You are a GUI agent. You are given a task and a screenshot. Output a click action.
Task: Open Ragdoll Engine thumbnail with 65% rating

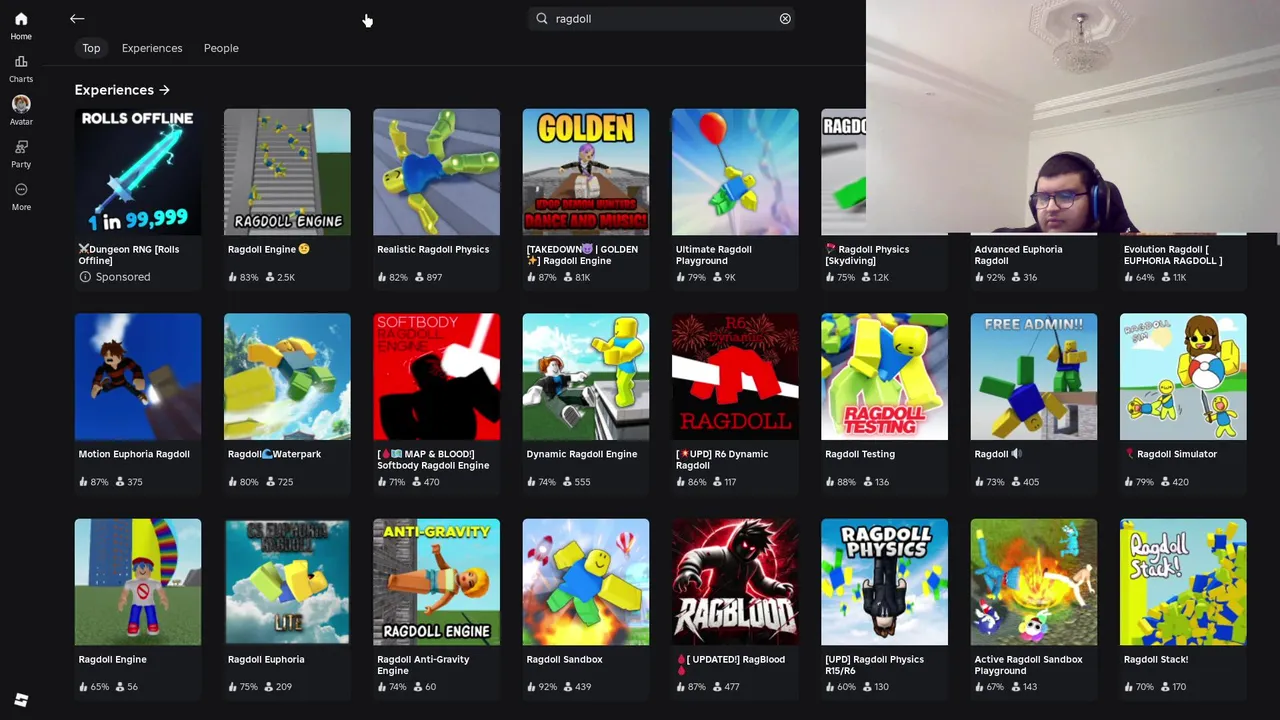click(x=138, y=582)
